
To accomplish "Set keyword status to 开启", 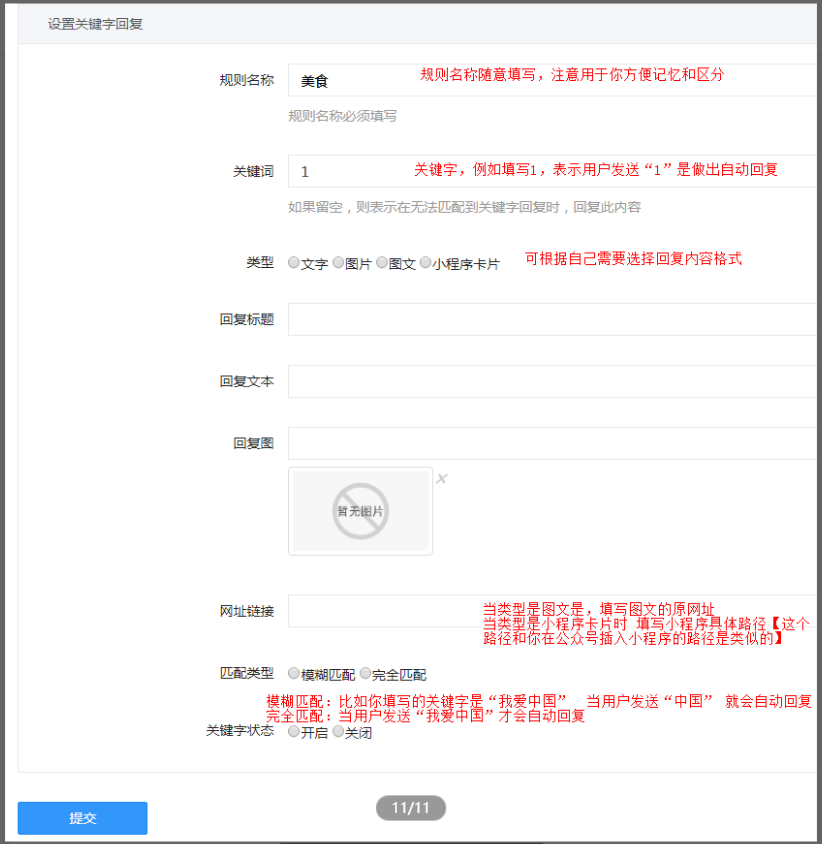I will click(x=293, y=731).
